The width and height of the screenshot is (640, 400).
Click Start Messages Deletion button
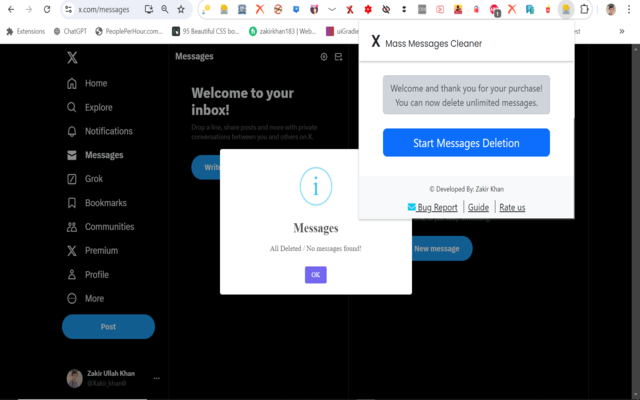466,142
